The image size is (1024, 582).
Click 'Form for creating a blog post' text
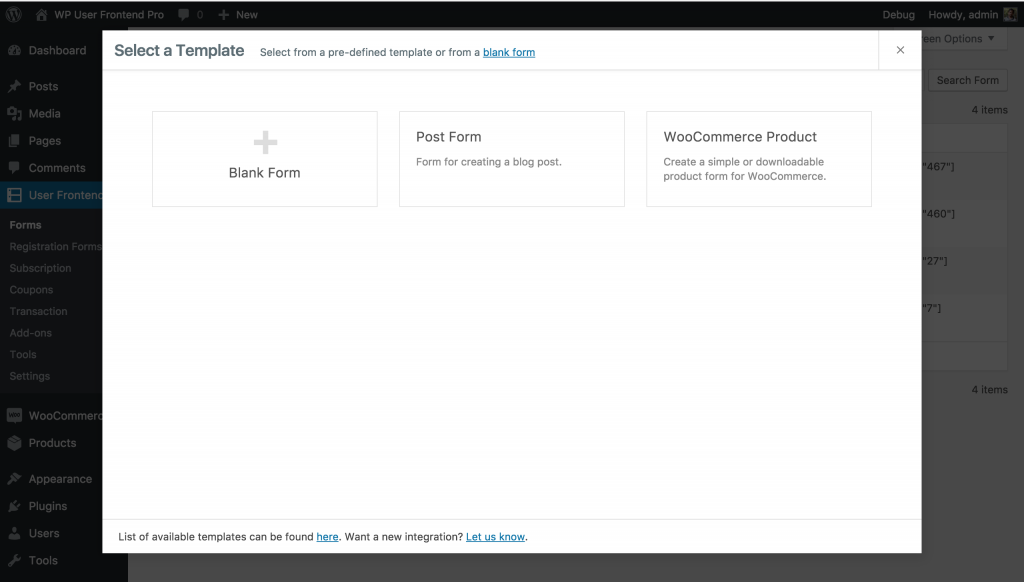488,161
